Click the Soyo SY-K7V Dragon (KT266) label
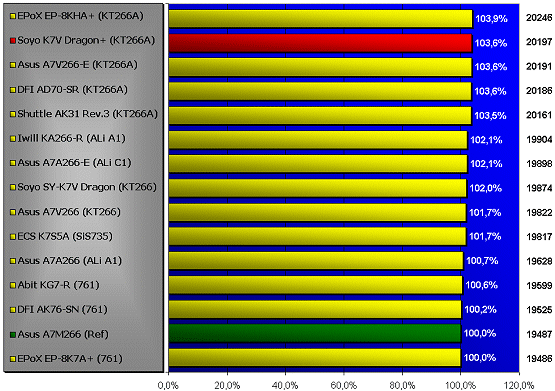Image resolution: width=555 pixels, height=391 pixels. coord(87,187)
